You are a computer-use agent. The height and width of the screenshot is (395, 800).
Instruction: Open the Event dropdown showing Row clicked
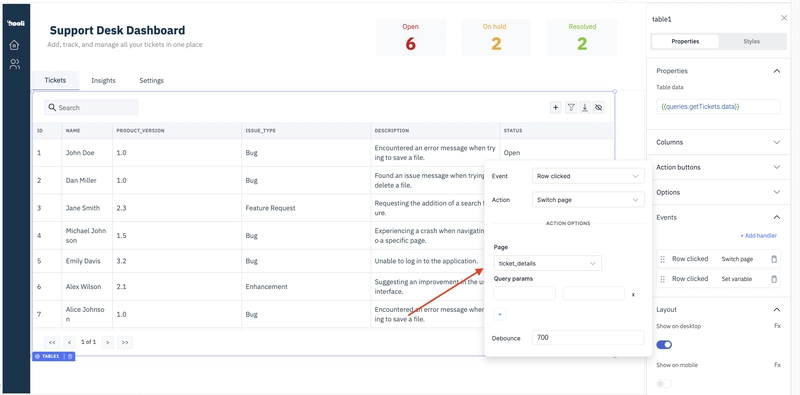588,176
